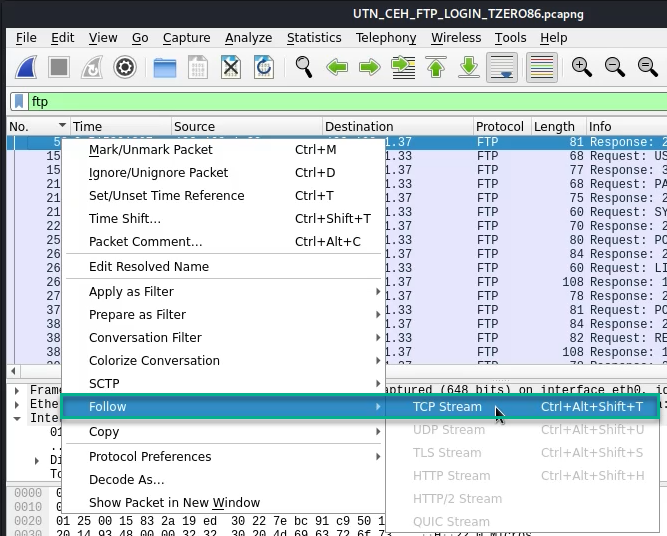The image size is (667, 536).
Task: Expand Apply as Filter submenu
Action: click(223, 292)
